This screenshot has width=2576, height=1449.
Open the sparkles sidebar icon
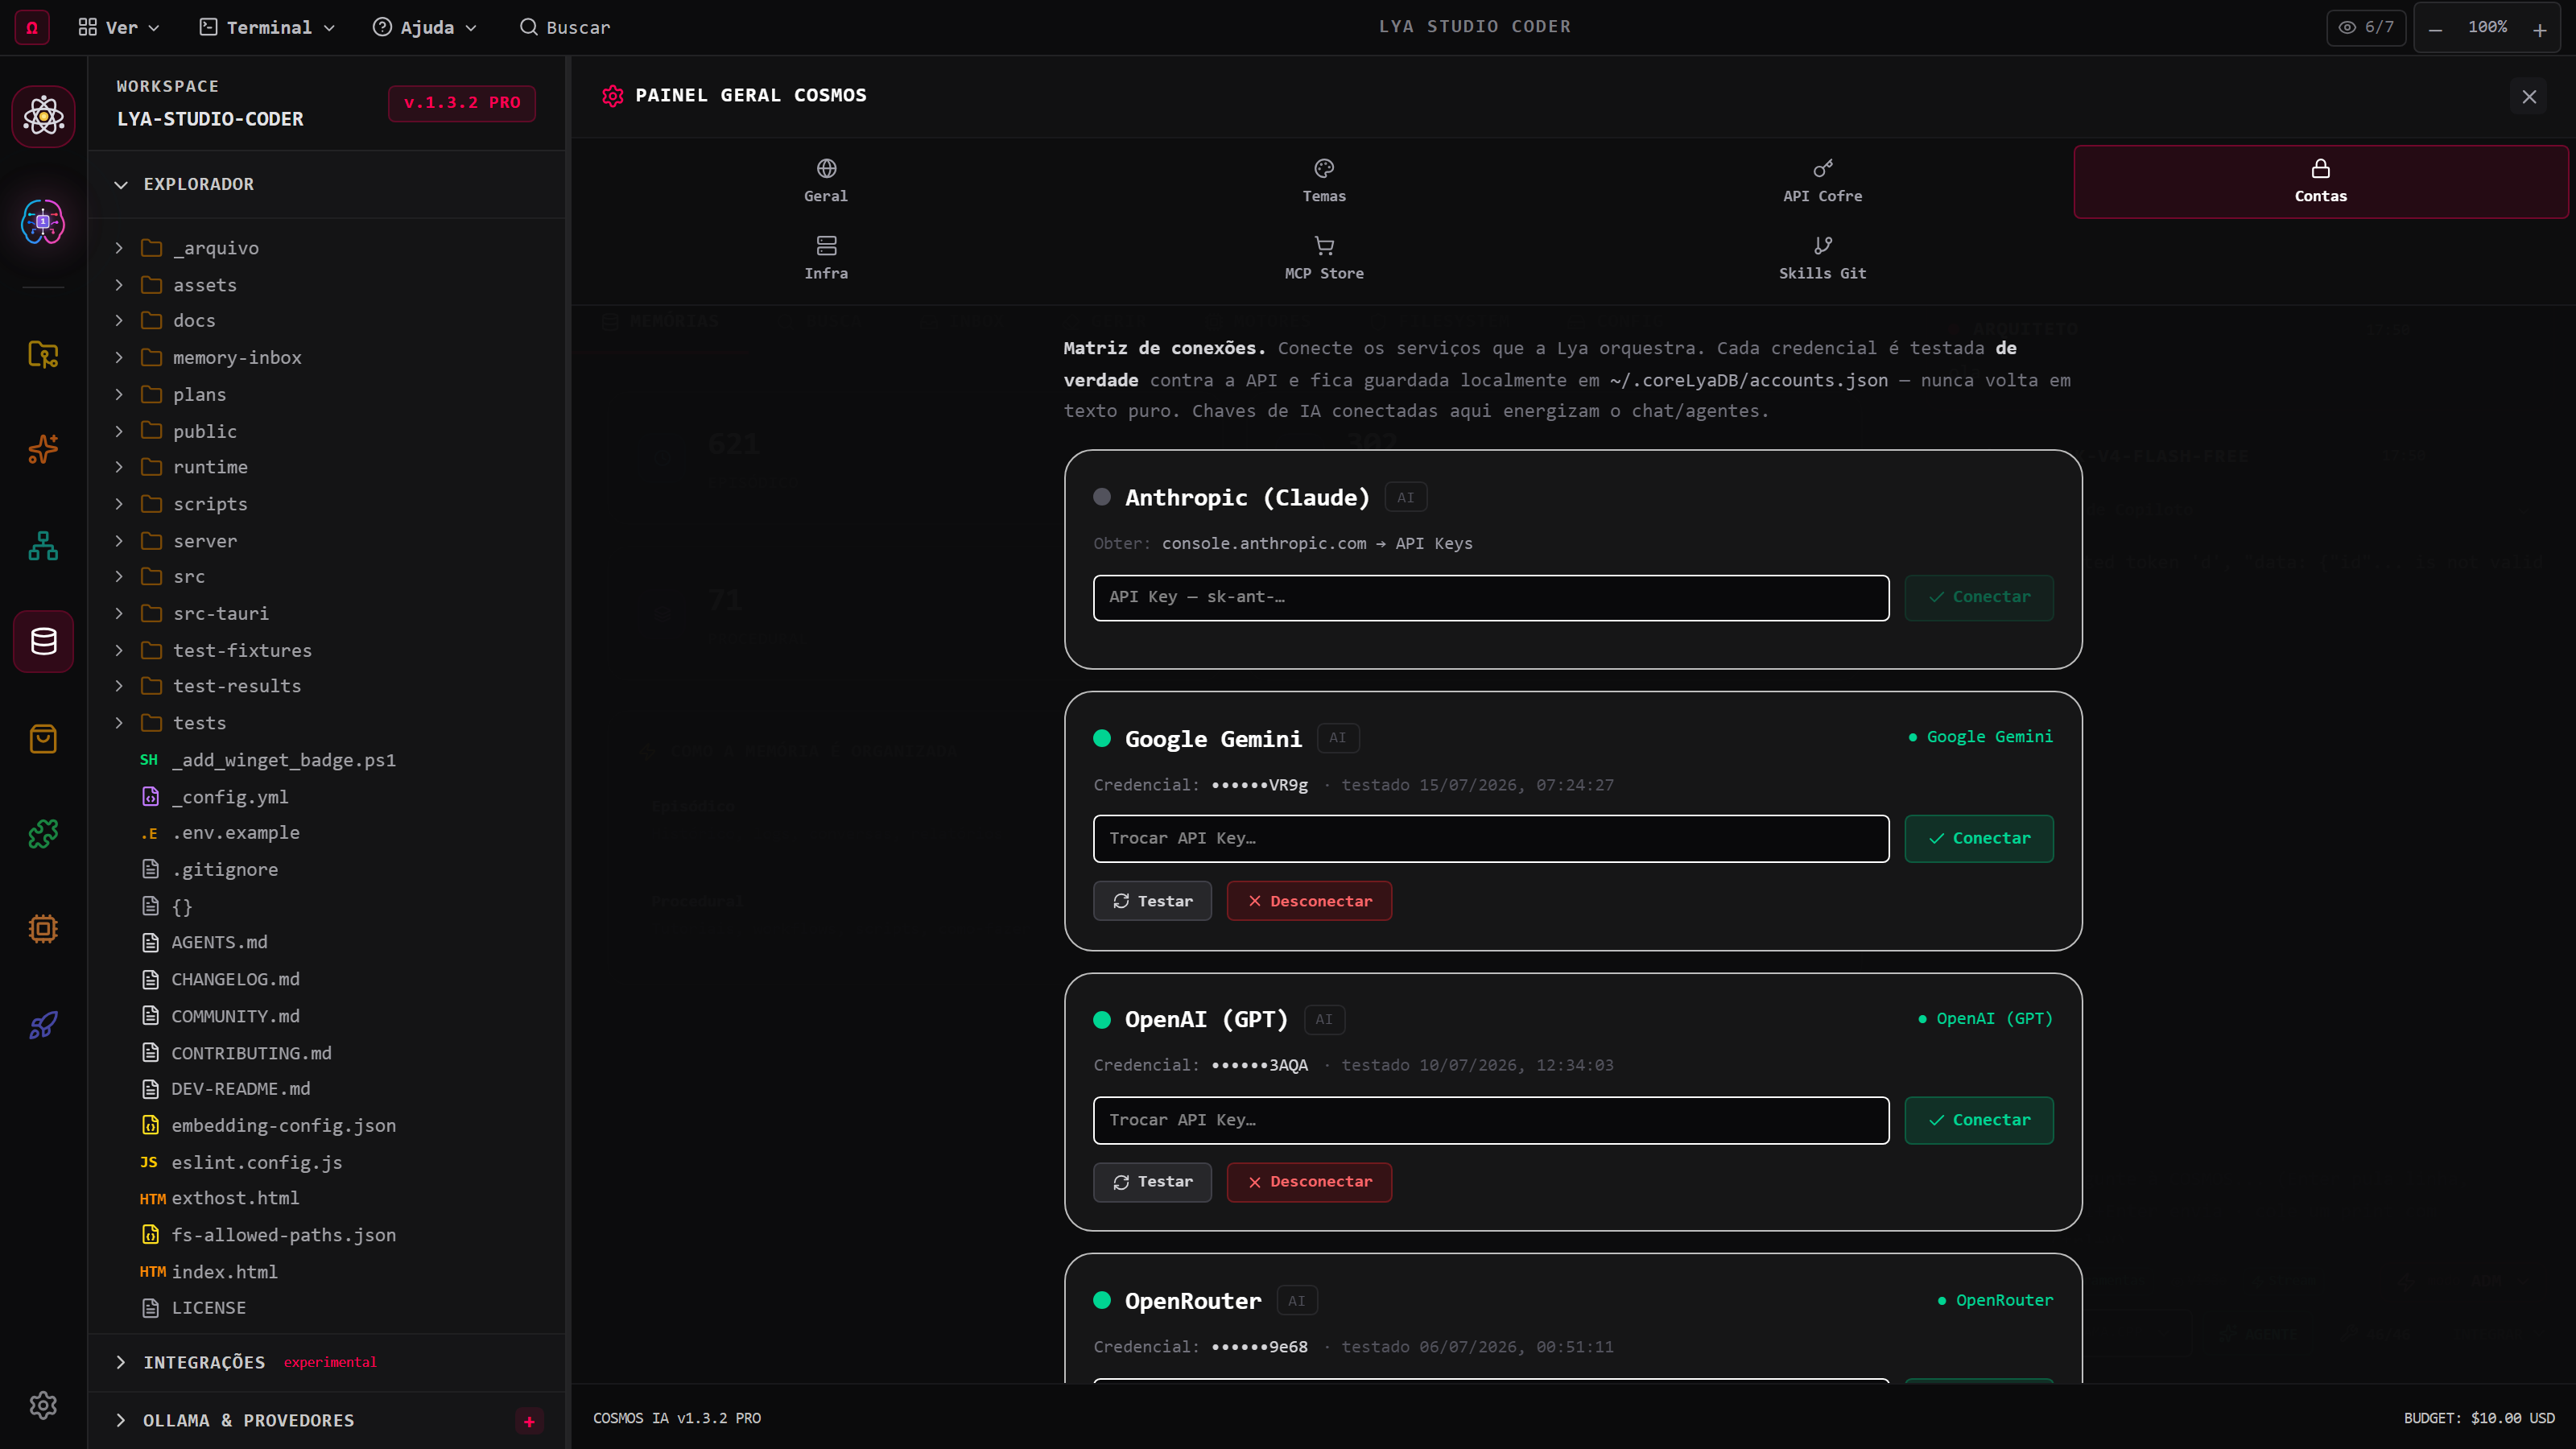click(x=43, y=449)
